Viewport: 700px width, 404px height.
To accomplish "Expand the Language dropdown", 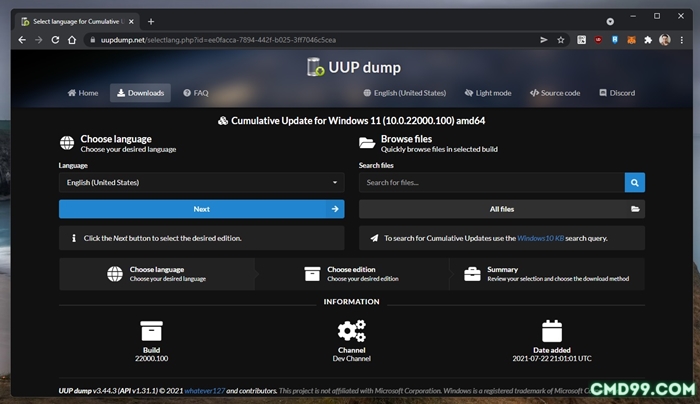I will tap(201, 183).
